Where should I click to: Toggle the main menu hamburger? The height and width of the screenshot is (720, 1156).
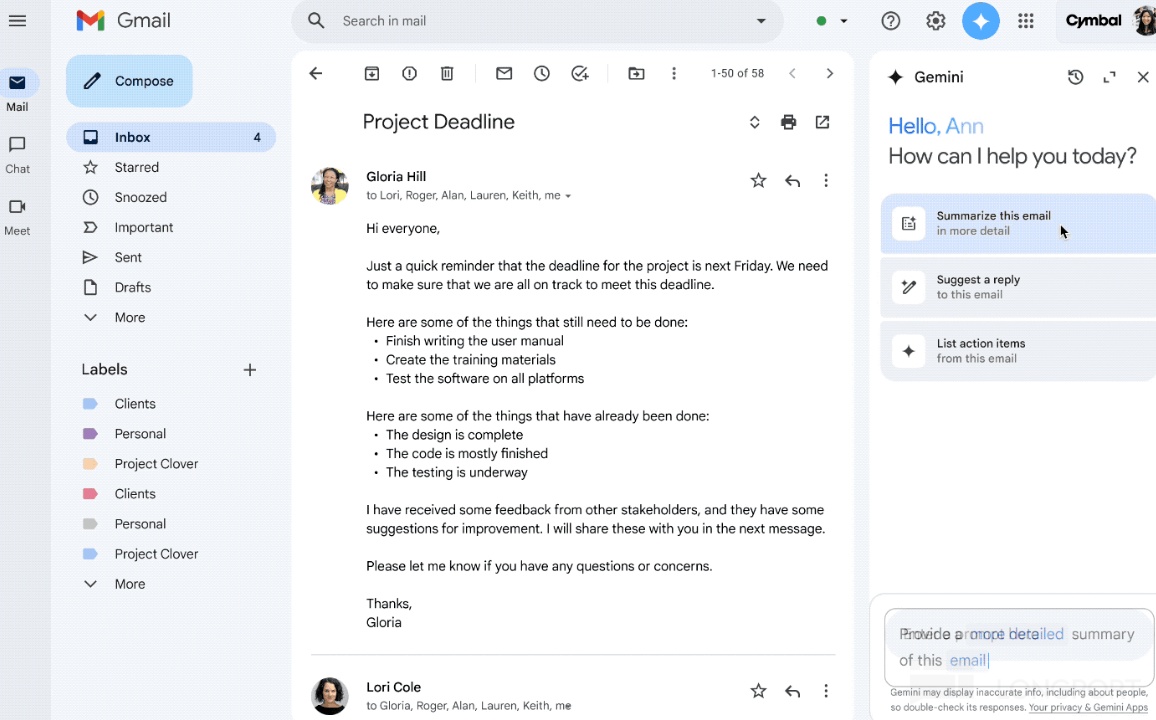(x=17, y=20)
